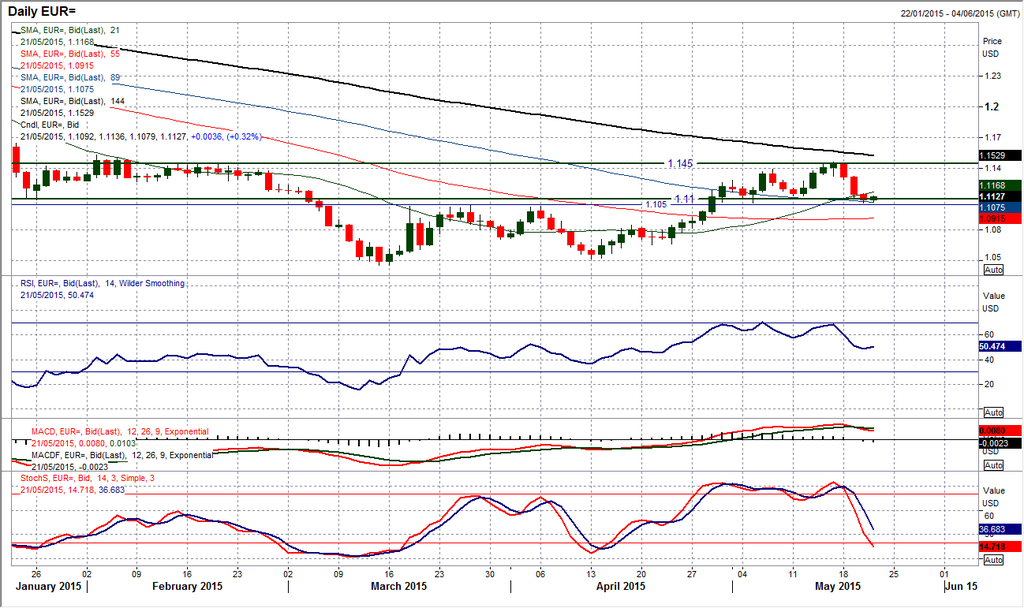1024x608 pixels.
Task: Click the red MACD value tag 0.0080
Action: tap(1000, 431)
